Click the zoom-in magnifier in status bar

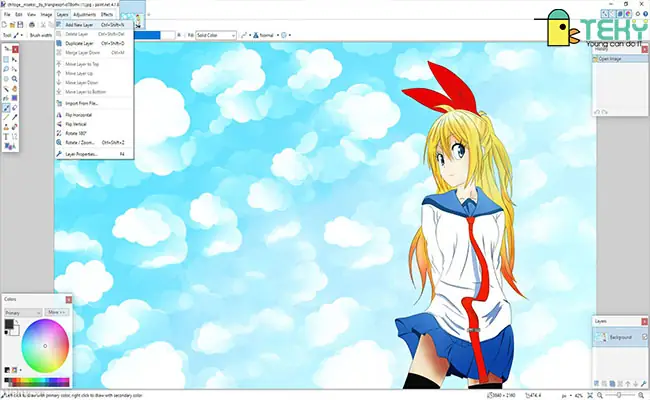pyautogui.click(x=641, y=395)
